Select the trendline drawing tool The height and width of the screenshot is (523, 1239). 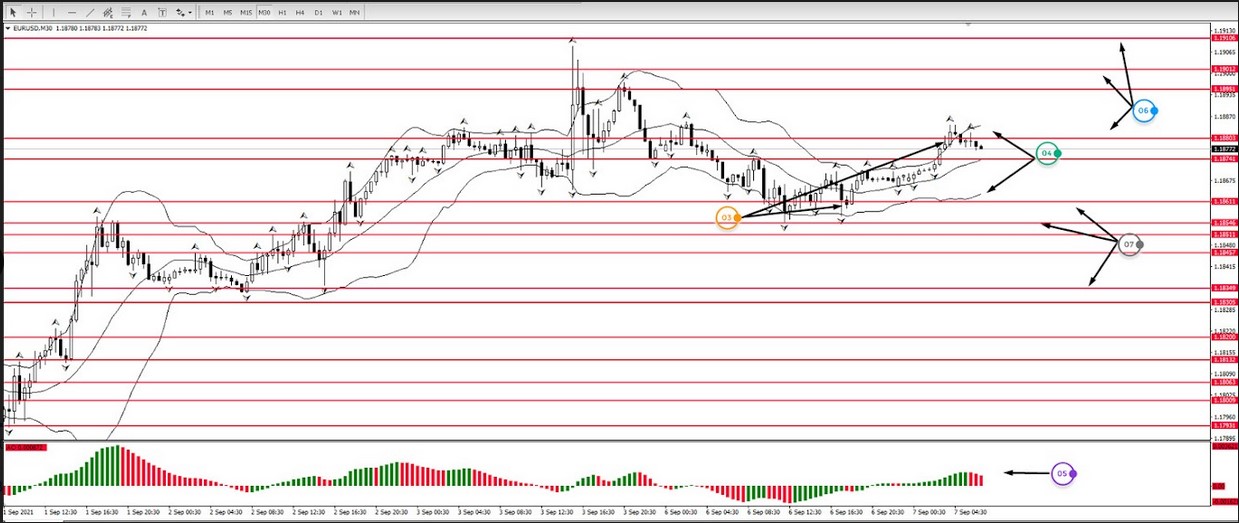pos(91,12)
